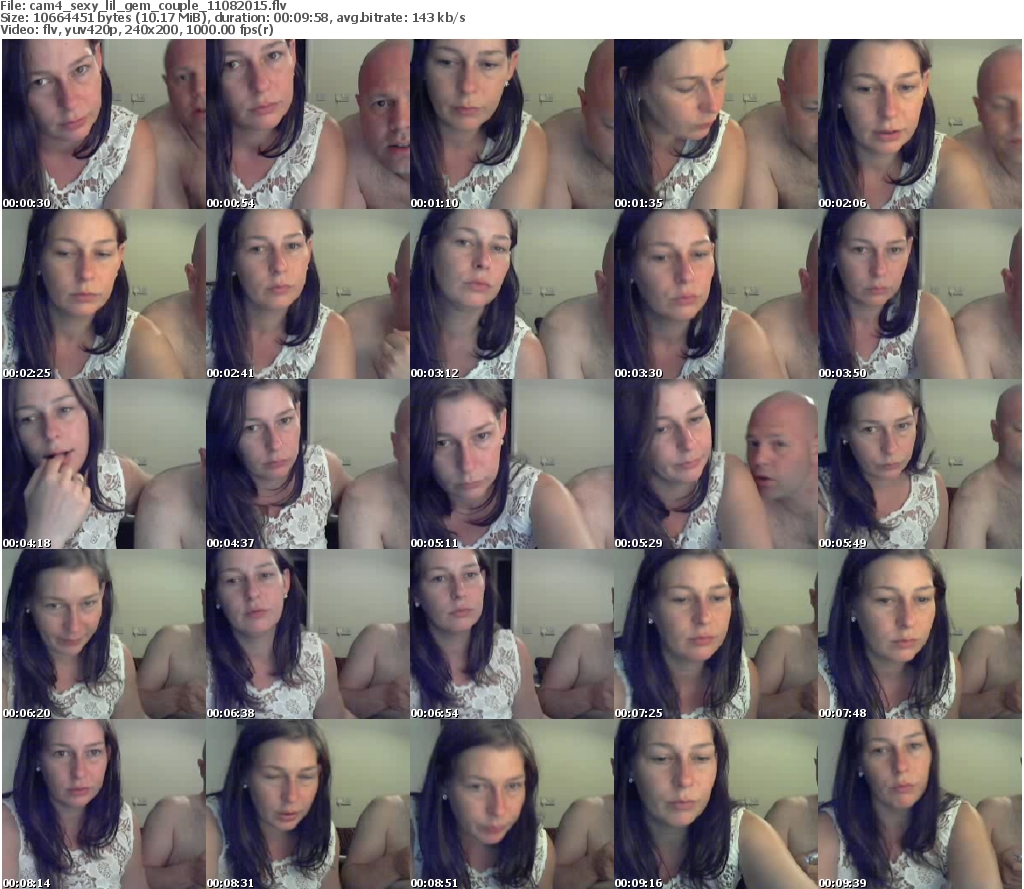The width and height of the screenshot is (1024, 889).
Task: Select the thumbnail stamped 00:08:14
Action: pyautogui.click(x=104, y=804)
